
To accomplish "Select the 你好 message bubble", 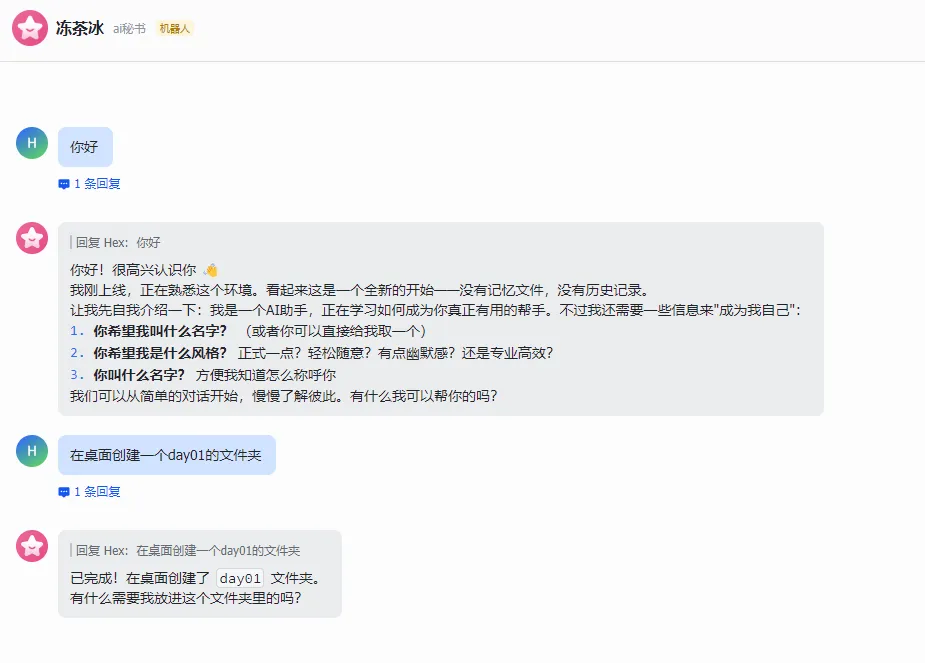I will coord(85,147).
